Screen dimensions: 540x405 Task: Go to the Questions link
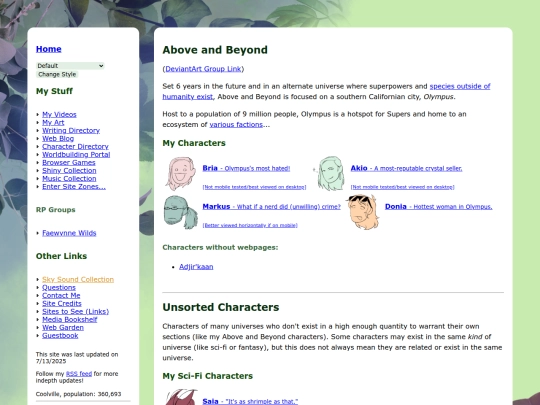[x=59, y=287]
